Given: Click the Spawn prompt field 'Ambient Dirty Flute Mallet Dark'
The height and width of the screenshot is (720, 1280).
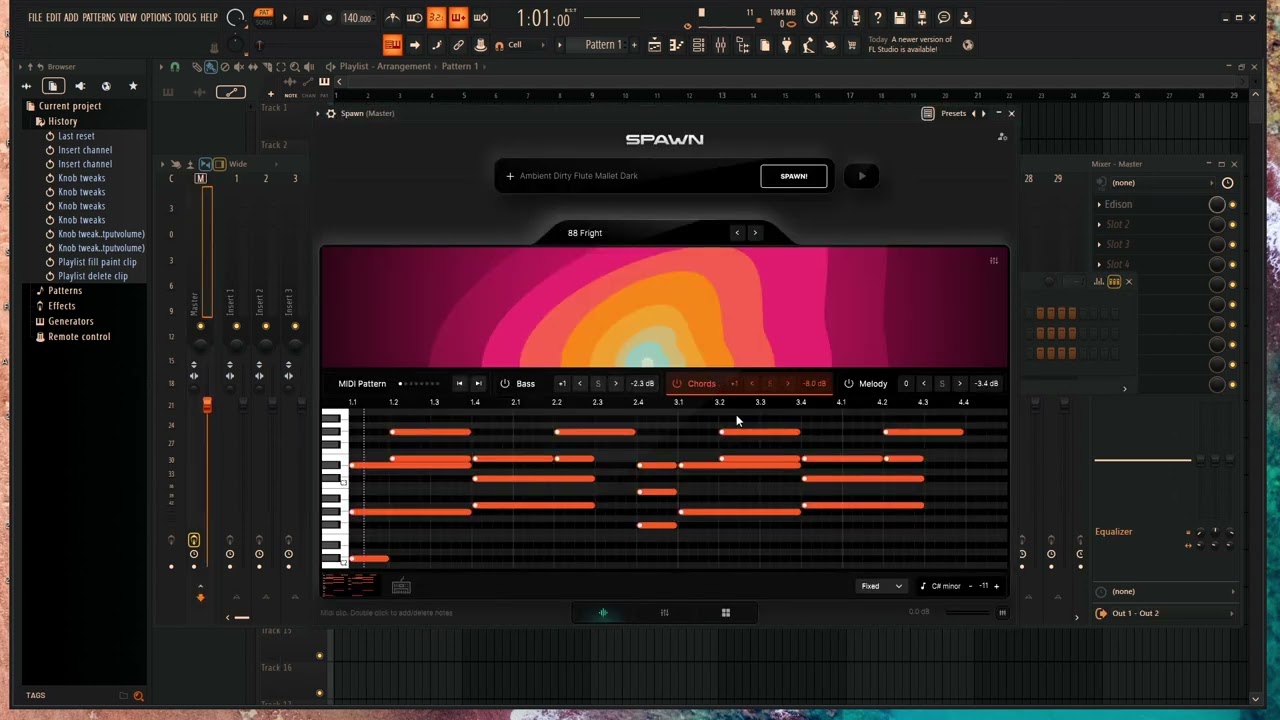Looking at the screenshot, I should (630, 176).
